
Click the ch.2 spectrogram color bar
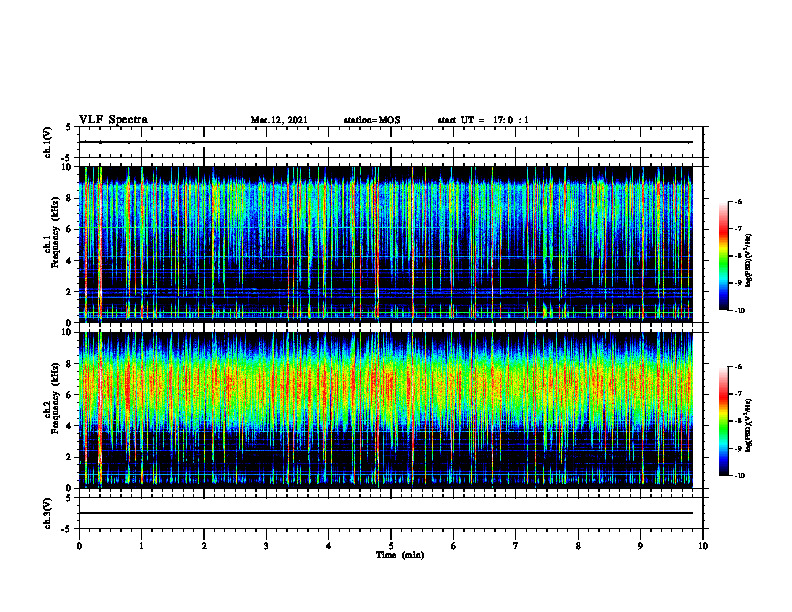[724, 421]
